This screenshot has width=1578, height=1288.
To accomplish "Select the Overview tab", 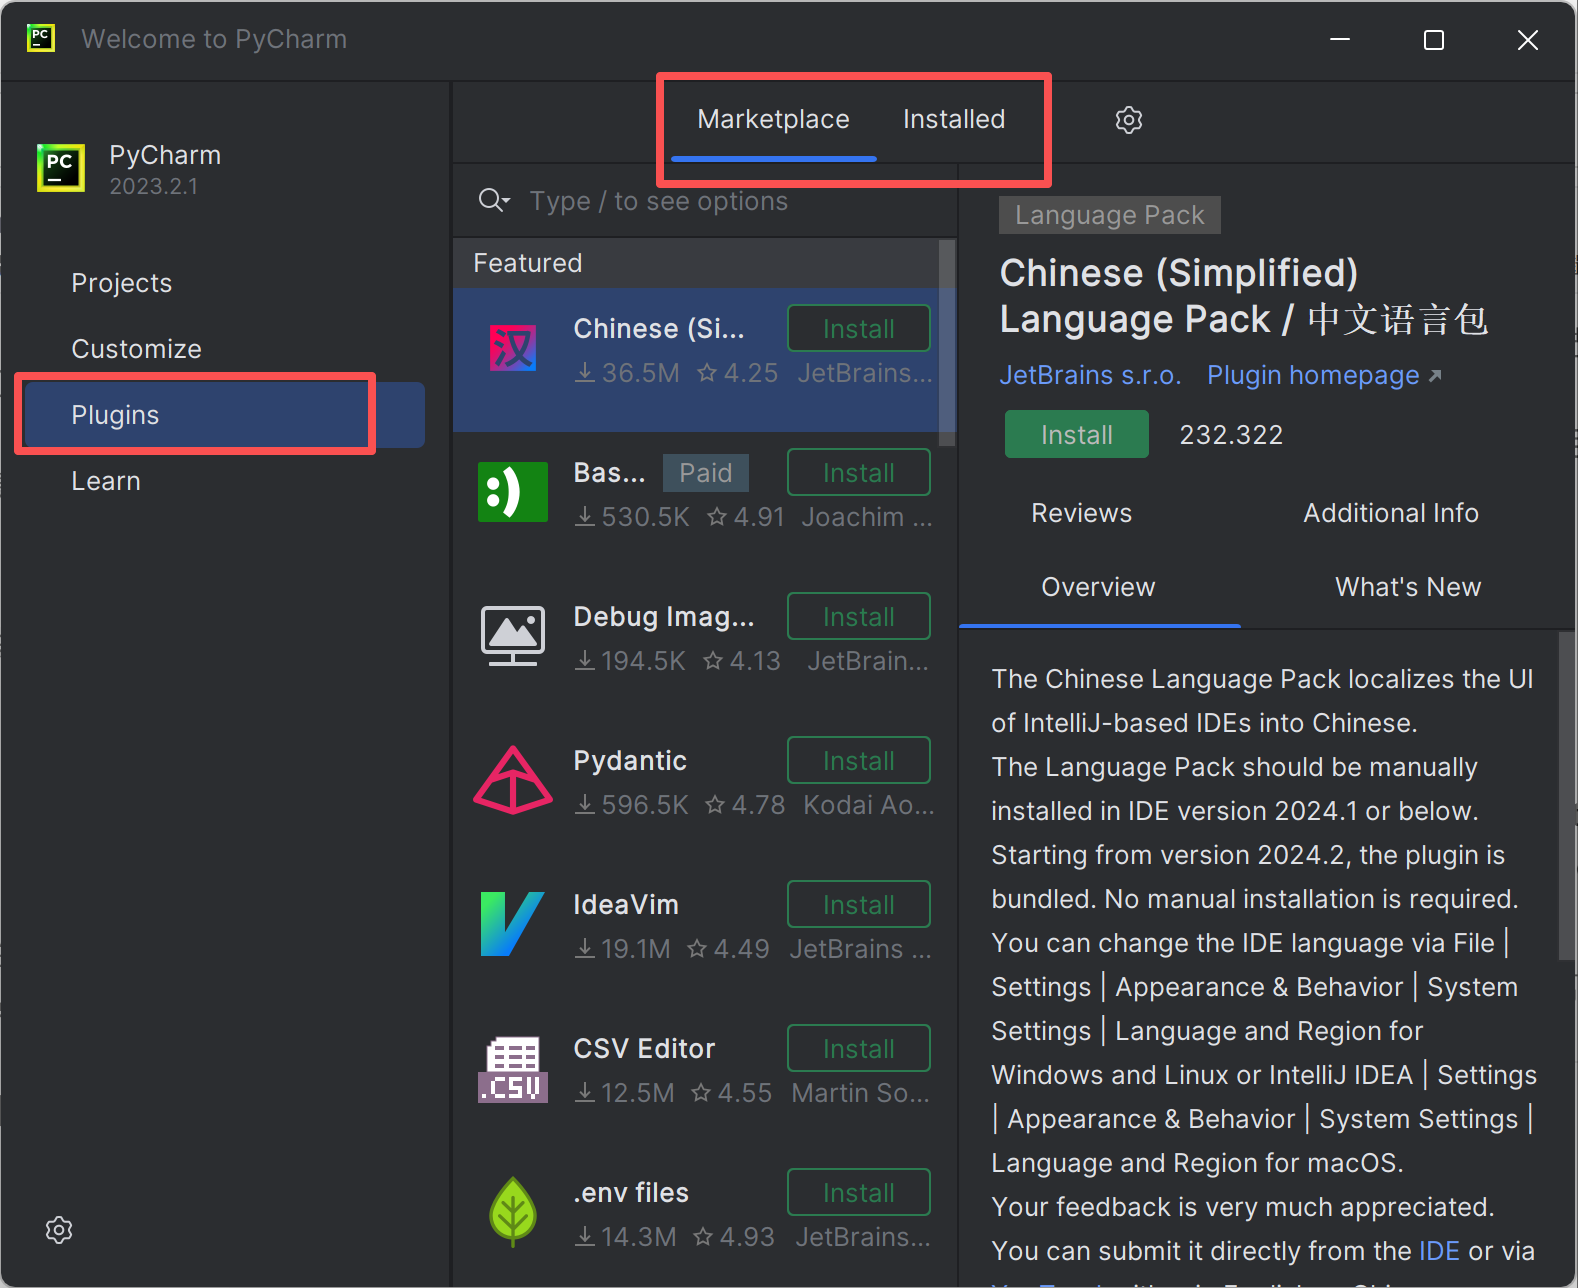I will (x=1098, y=587).
